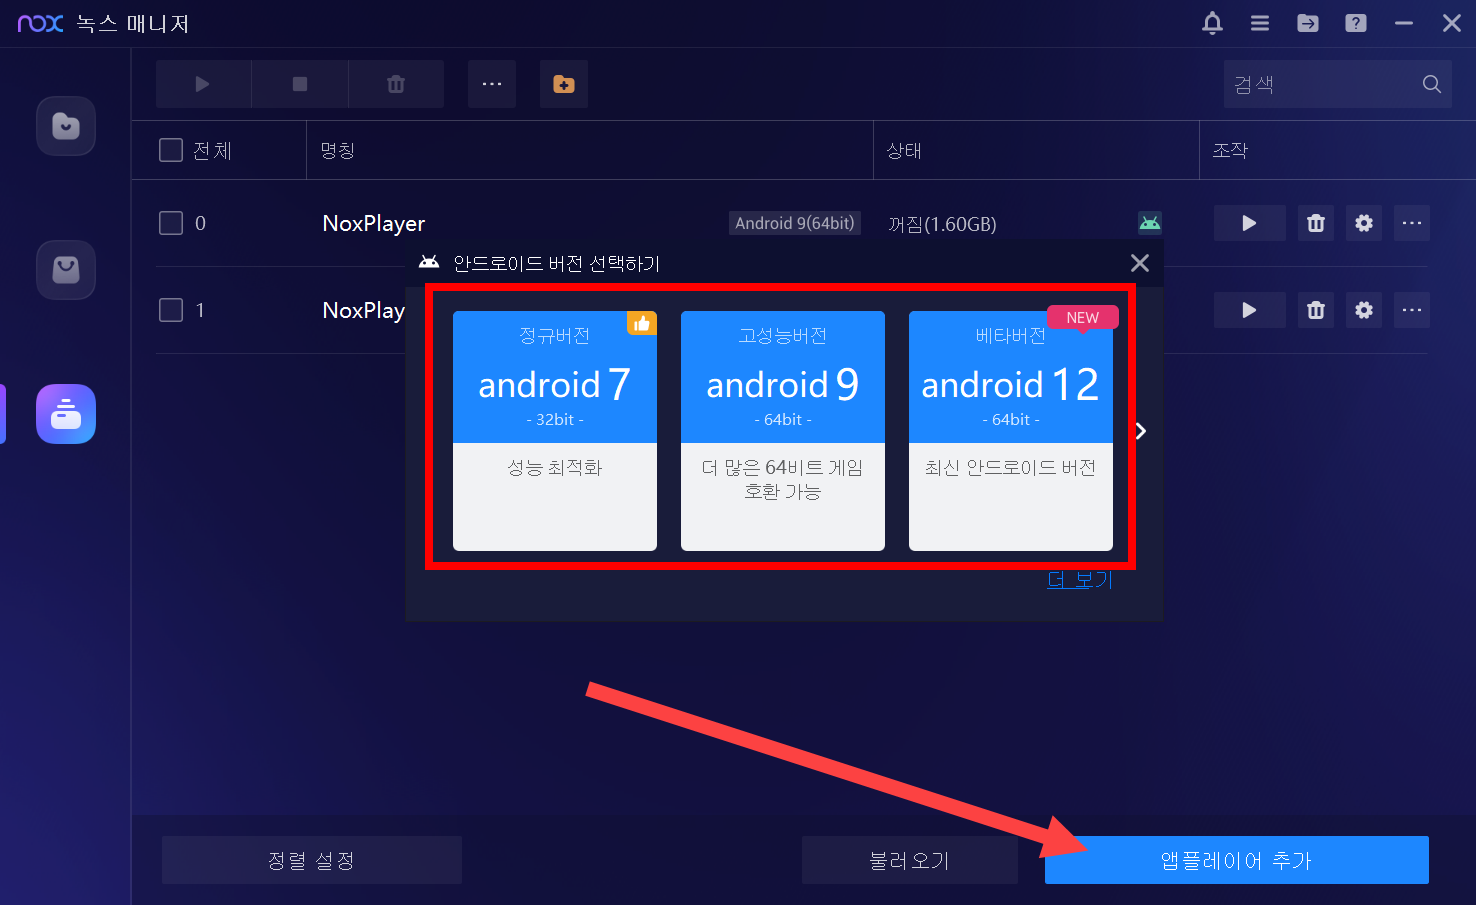Image resolution: width=1476 pixels, height=905 pixels.
Task: Close the Android version selection dialog
Action: (x=1140, y=263)
